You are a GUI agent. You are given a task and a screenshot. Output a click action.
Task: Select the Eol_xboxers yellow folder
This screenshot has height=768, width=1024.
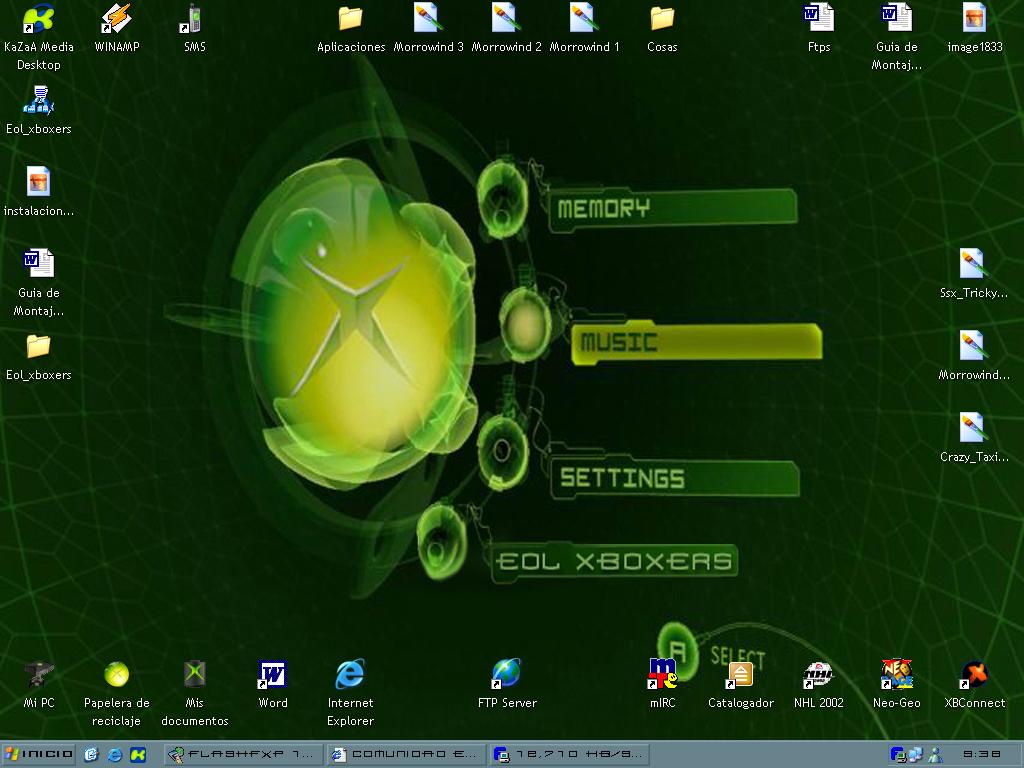[x=39, y=347]
